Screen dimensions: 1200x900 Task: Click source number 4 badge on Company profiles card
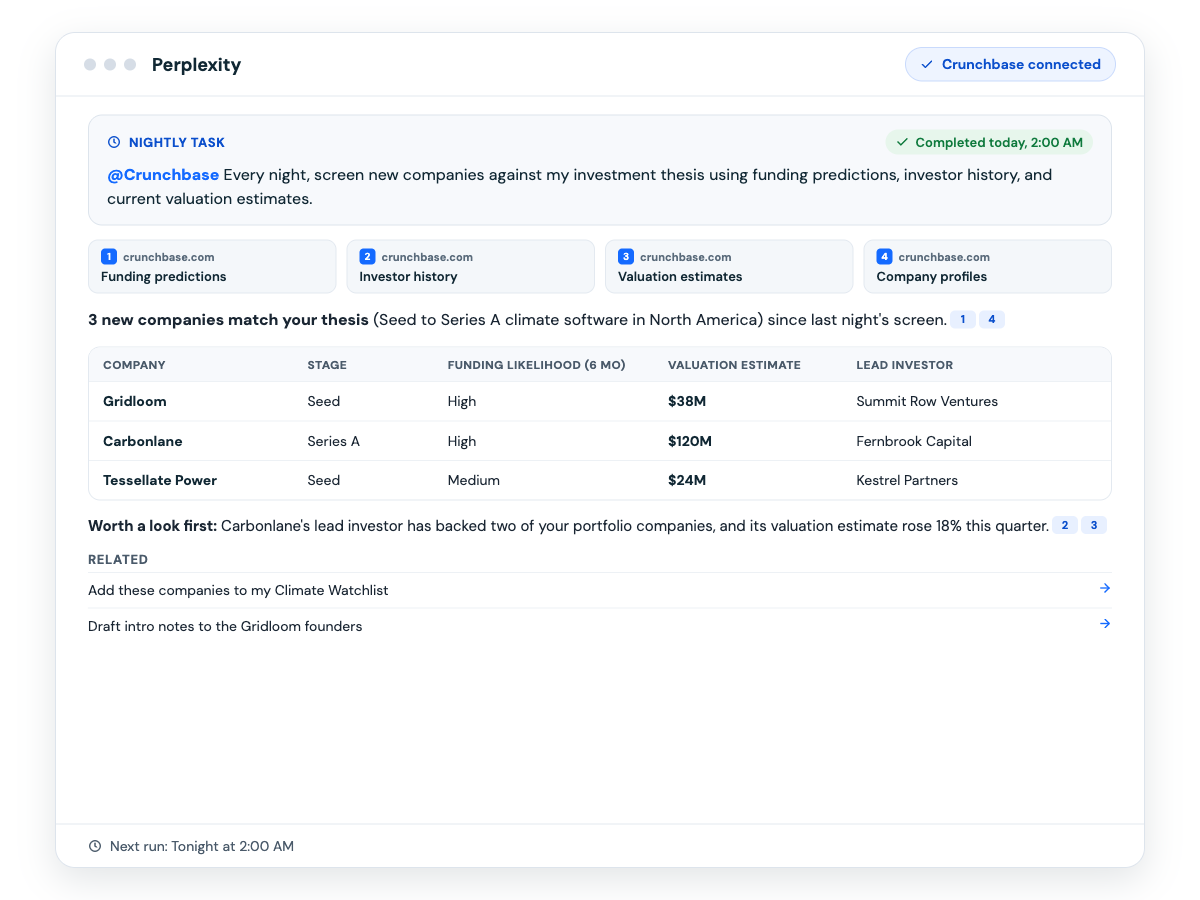[x=884, y=257]
